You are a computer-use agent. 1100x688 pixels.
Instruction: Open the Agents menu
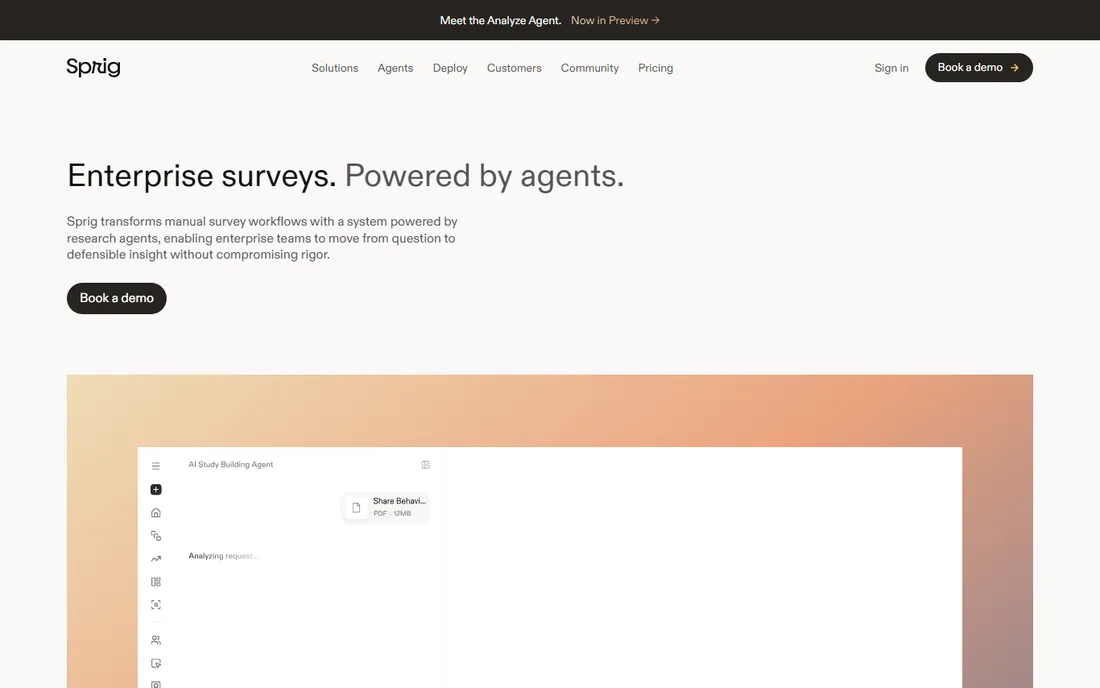coord(395,68)
